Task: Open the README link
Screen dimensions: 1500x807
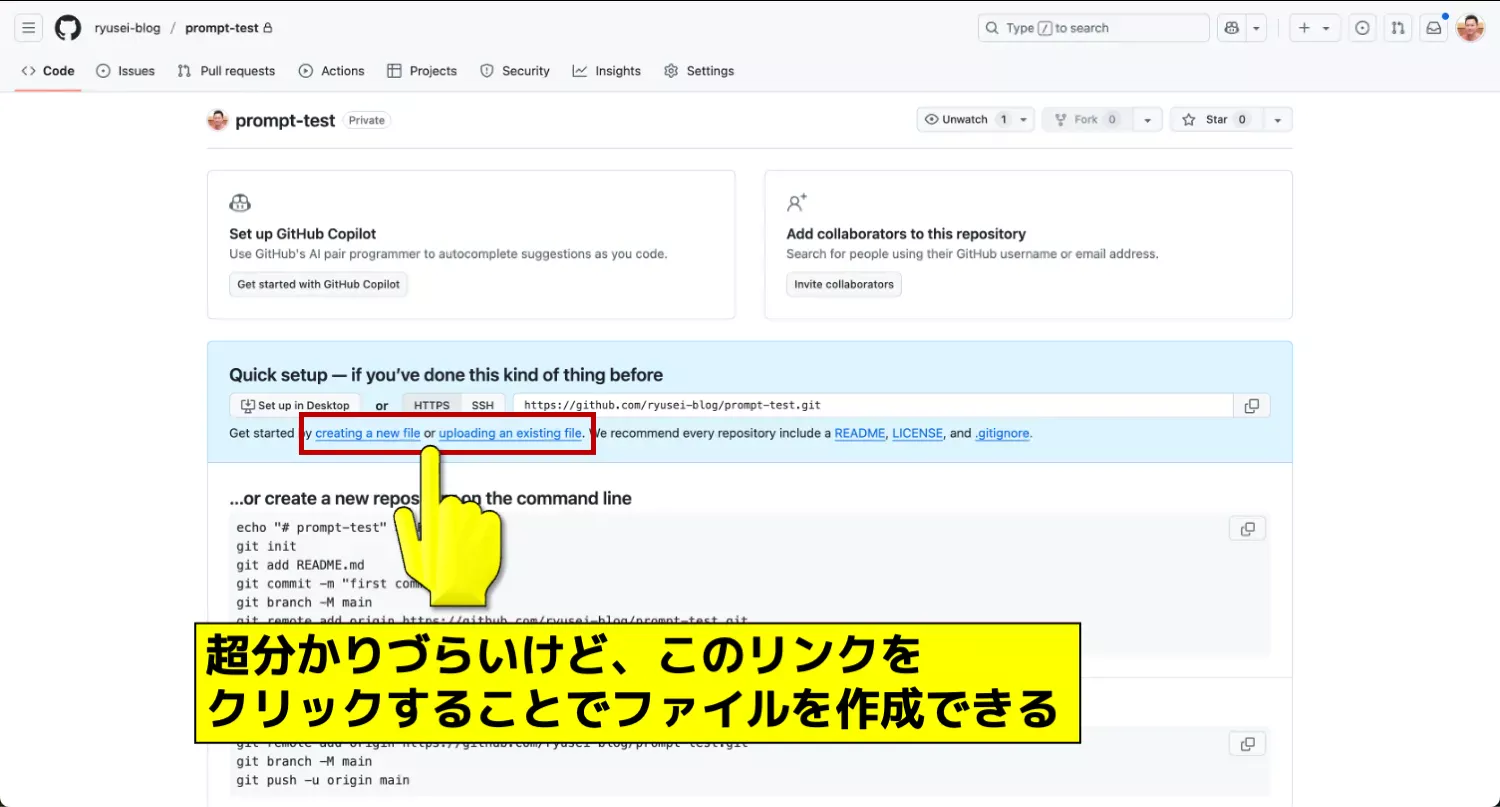Action: 860,433
